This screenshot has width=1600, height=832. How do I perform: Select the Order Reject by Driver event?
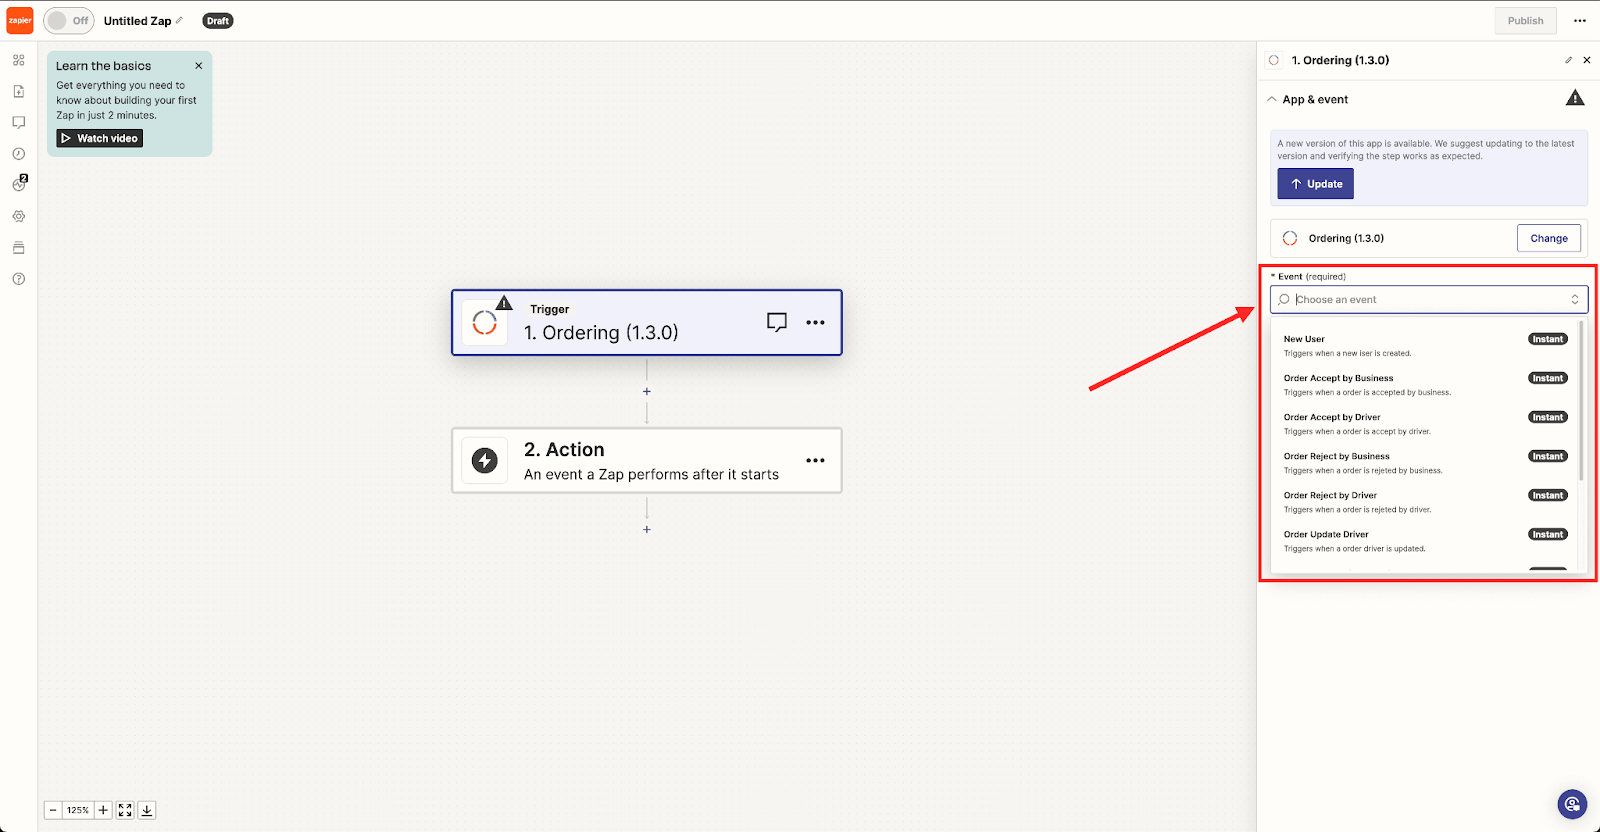(x=1425, y=501)
